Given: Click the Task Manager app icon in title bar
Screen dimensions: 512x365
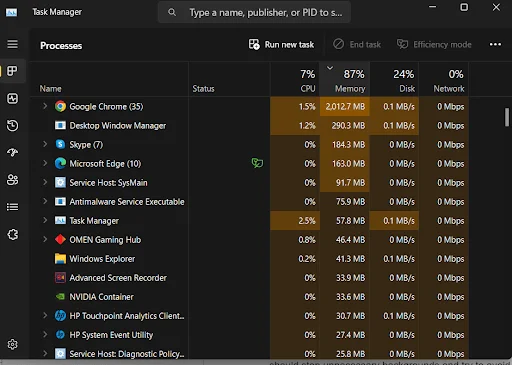Looking at the screenshot, I should pos(11,13).
